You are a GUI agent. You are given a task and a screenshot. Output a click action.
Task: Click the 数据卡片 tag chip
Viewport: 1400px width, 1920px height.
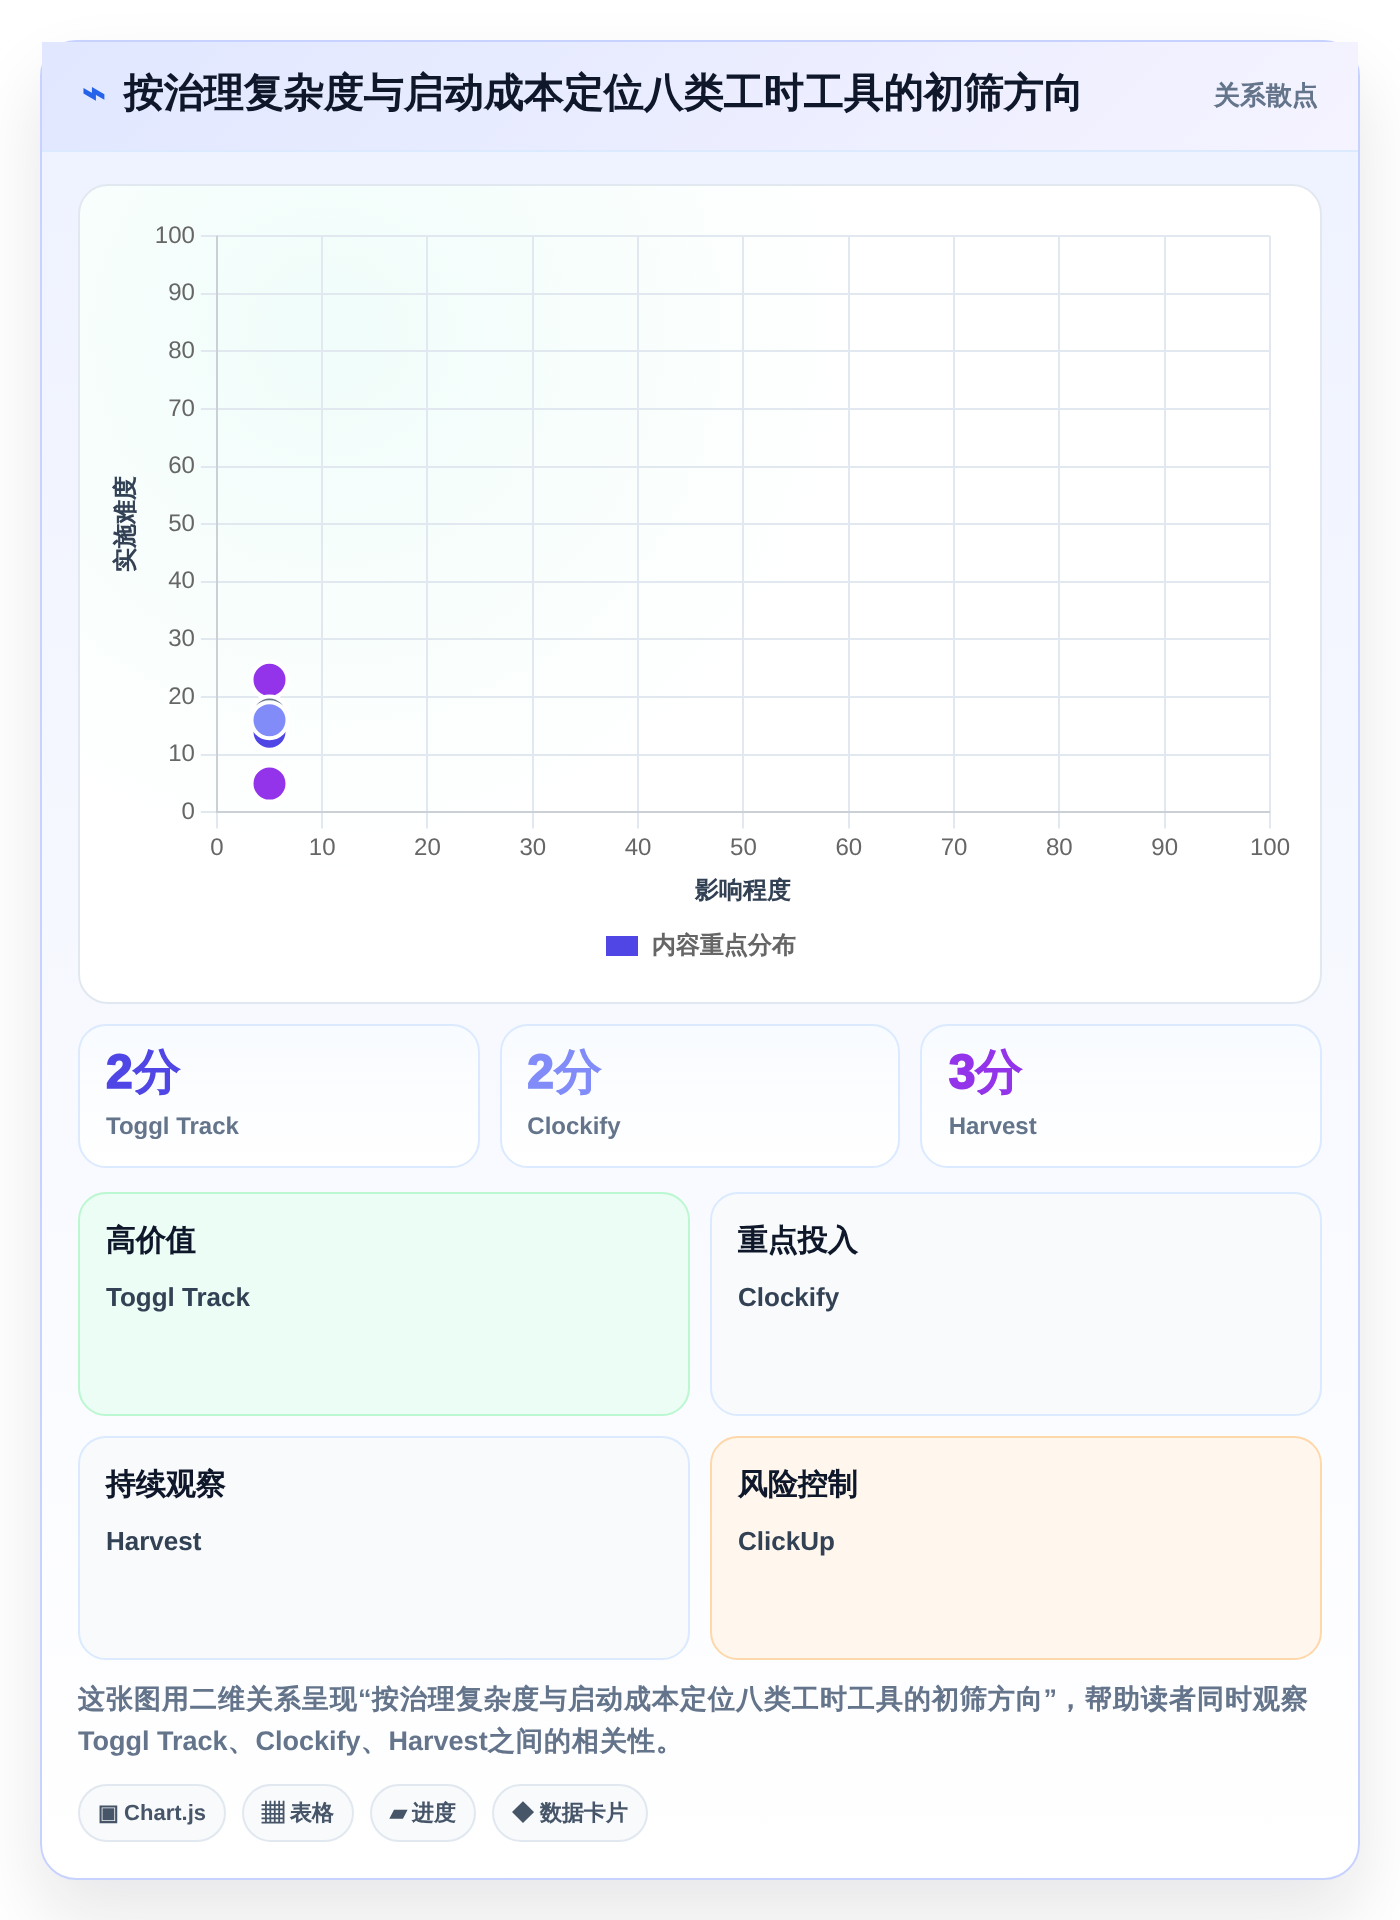(x=570, y=1813)
